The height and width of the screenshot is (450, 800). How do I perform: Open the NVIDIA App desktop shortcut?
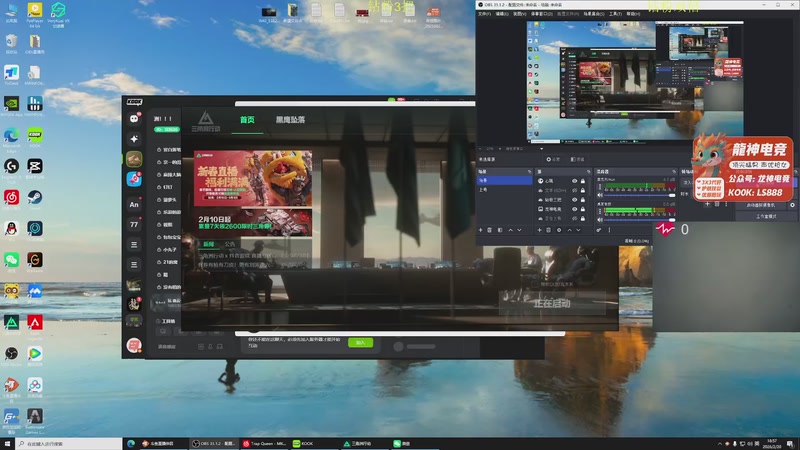(x=11, y=106)
